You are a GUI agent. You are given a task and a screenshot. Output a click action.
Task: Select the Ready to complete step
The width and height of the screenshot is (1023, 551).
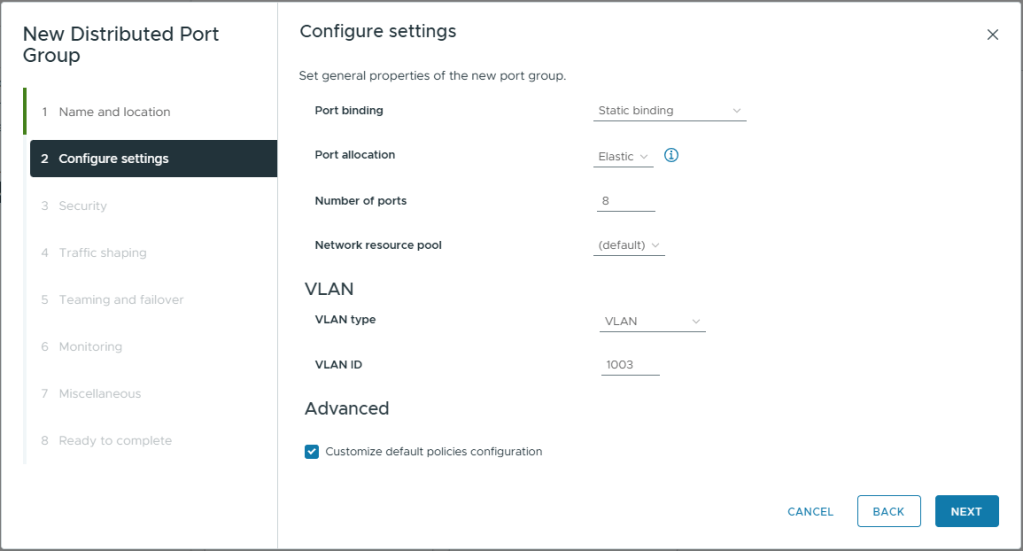115,441
